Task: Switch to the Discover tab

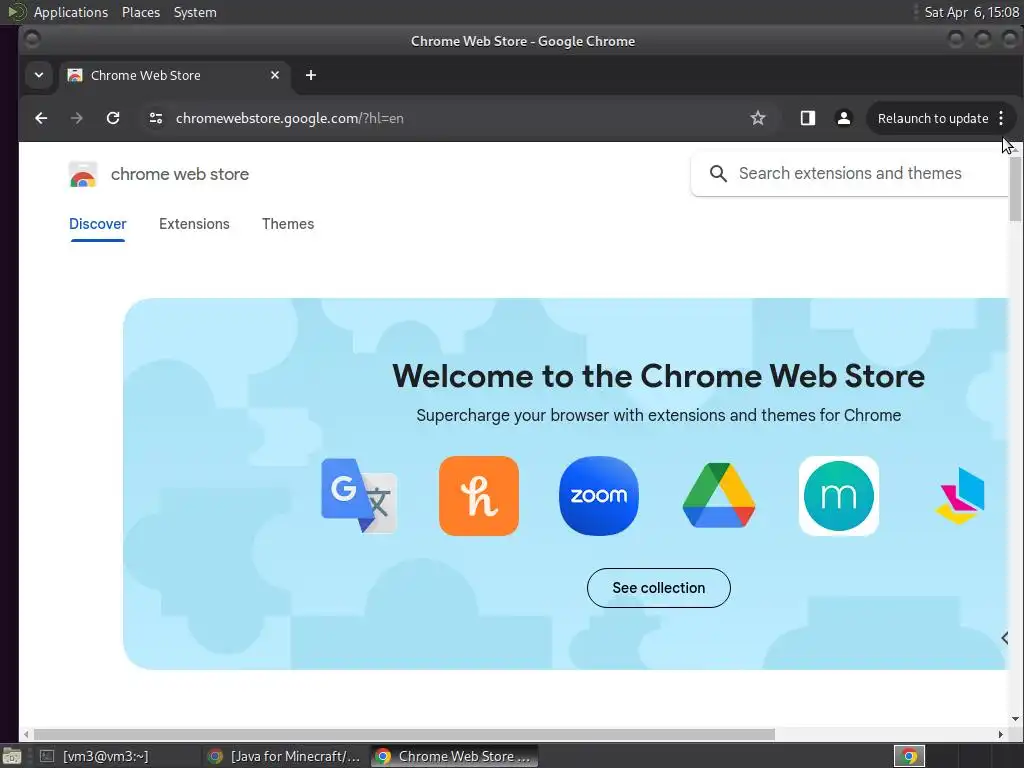Action: (x=97, y=224)
